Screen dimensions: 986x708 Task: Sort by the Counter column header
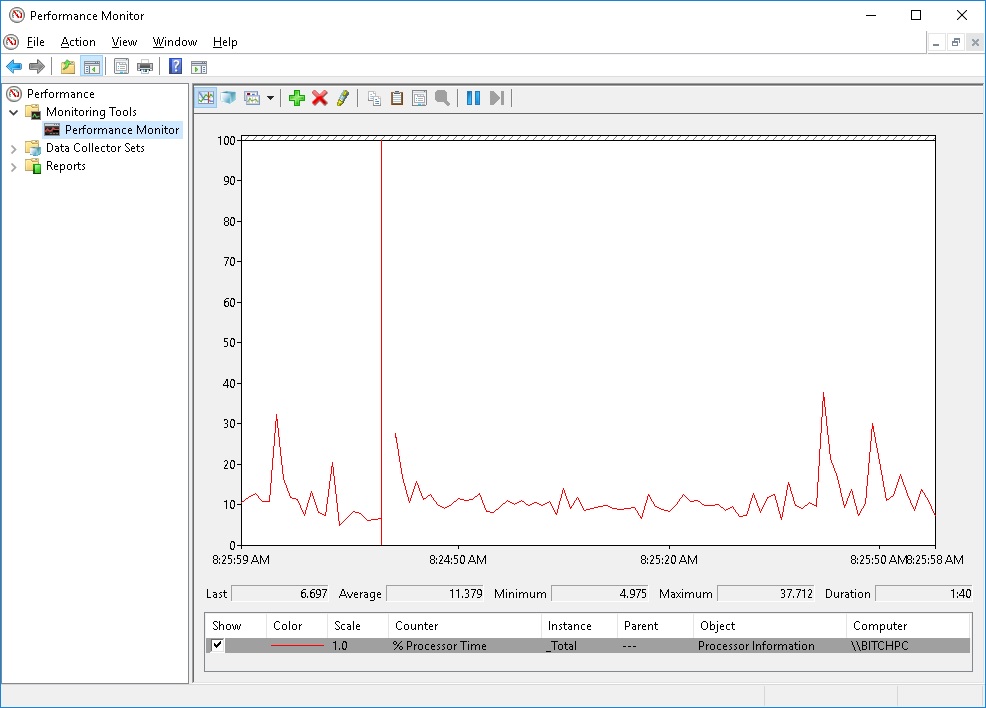click(x=465, y=626)
